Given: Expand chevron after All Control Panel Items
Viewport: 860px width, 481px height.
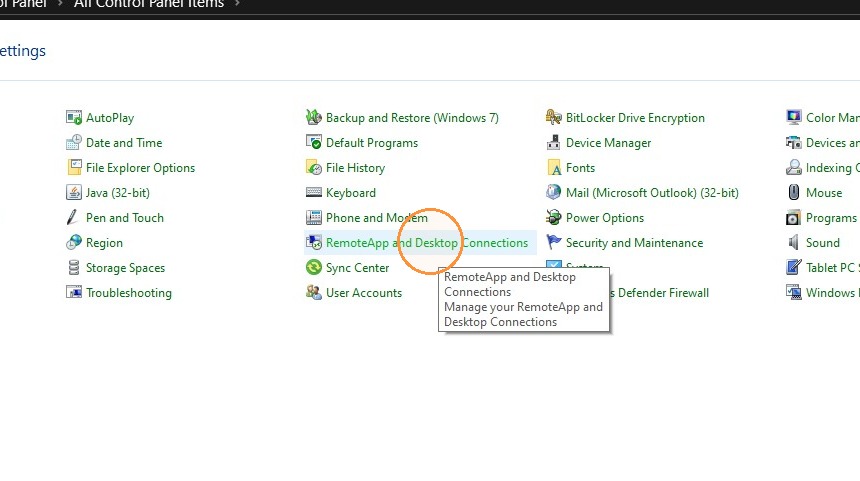Looking at the screenshot, I should (237, 3).
